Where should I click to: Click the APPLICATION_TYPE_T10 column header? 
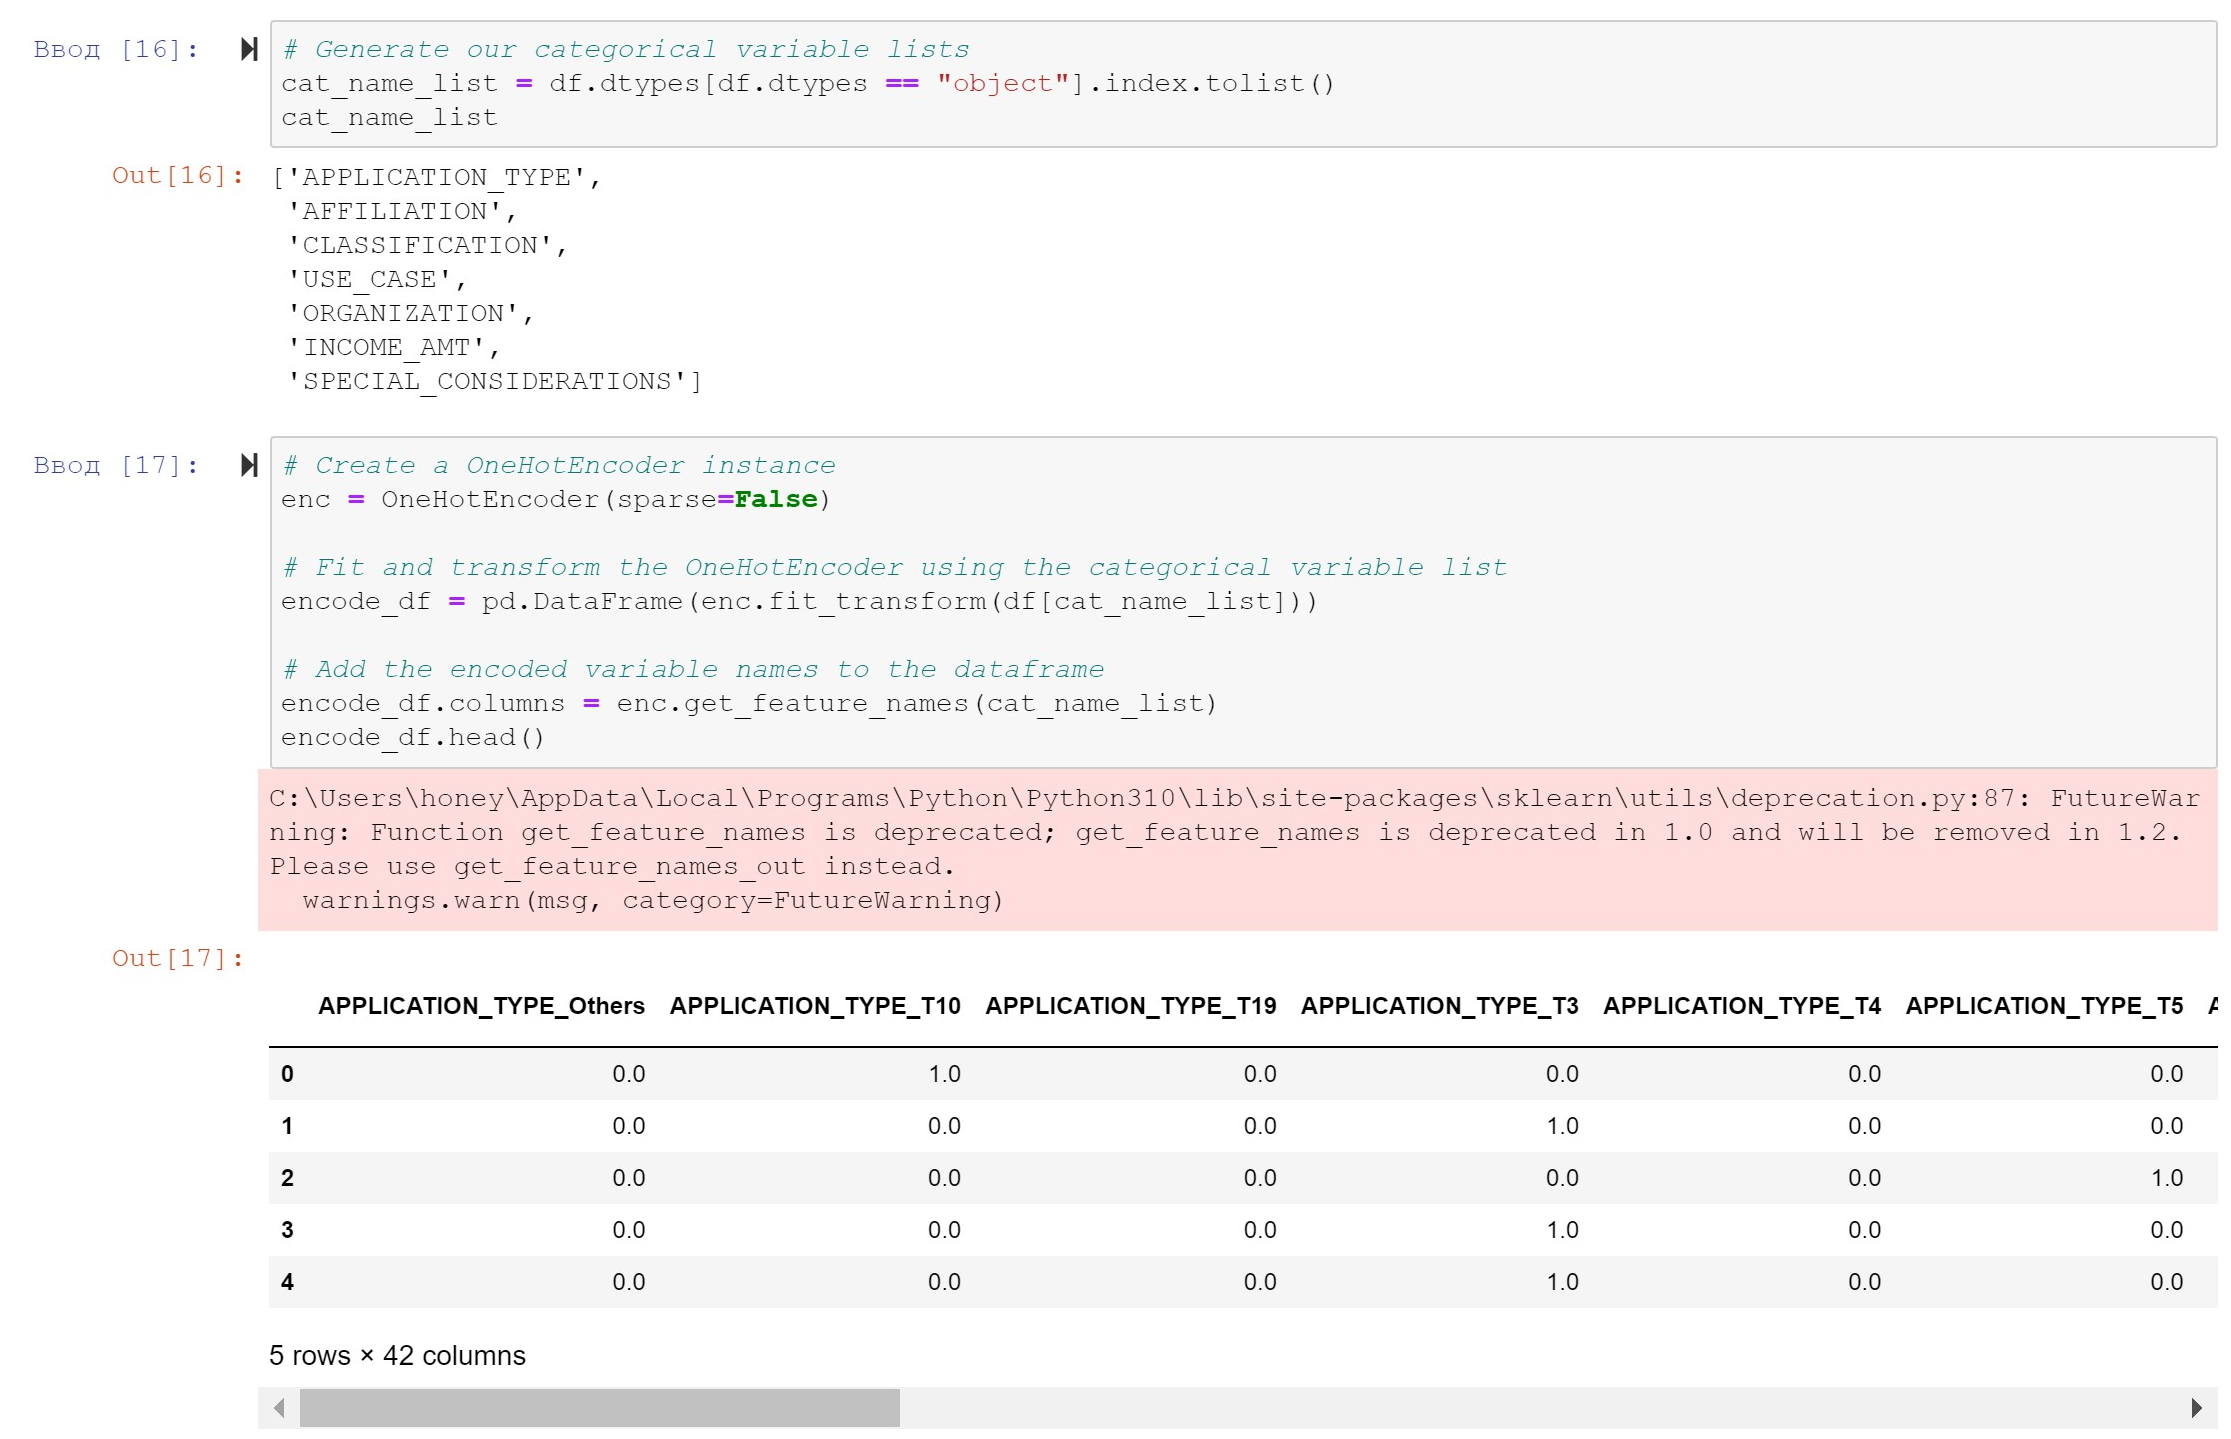[x=814, y=1006]
